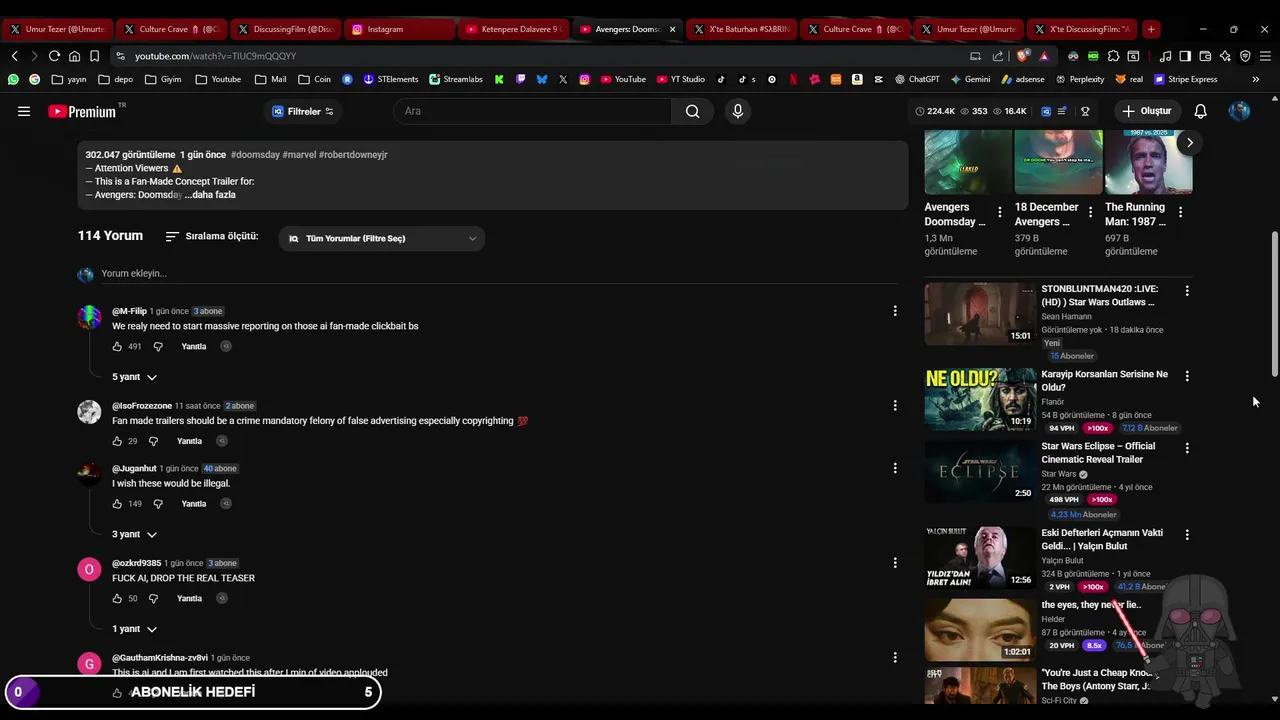
Task: Reply to @IsoFrozezone with the Yanıtla button
Action: tap(189, 441)
